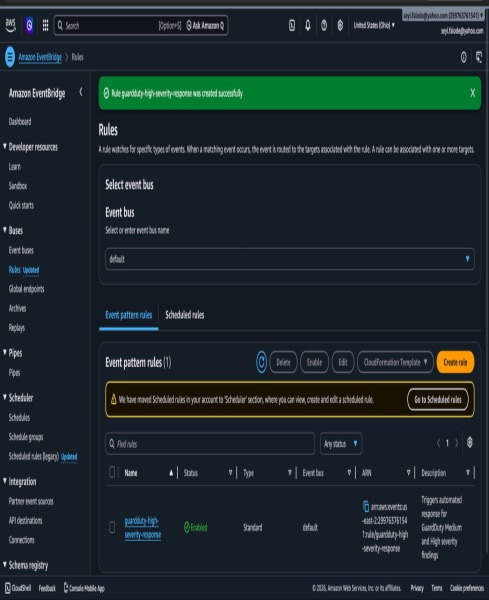This screenshot has height=600, width=489.
Task: Collapse the Developer resources section
Action: [5, 146]
